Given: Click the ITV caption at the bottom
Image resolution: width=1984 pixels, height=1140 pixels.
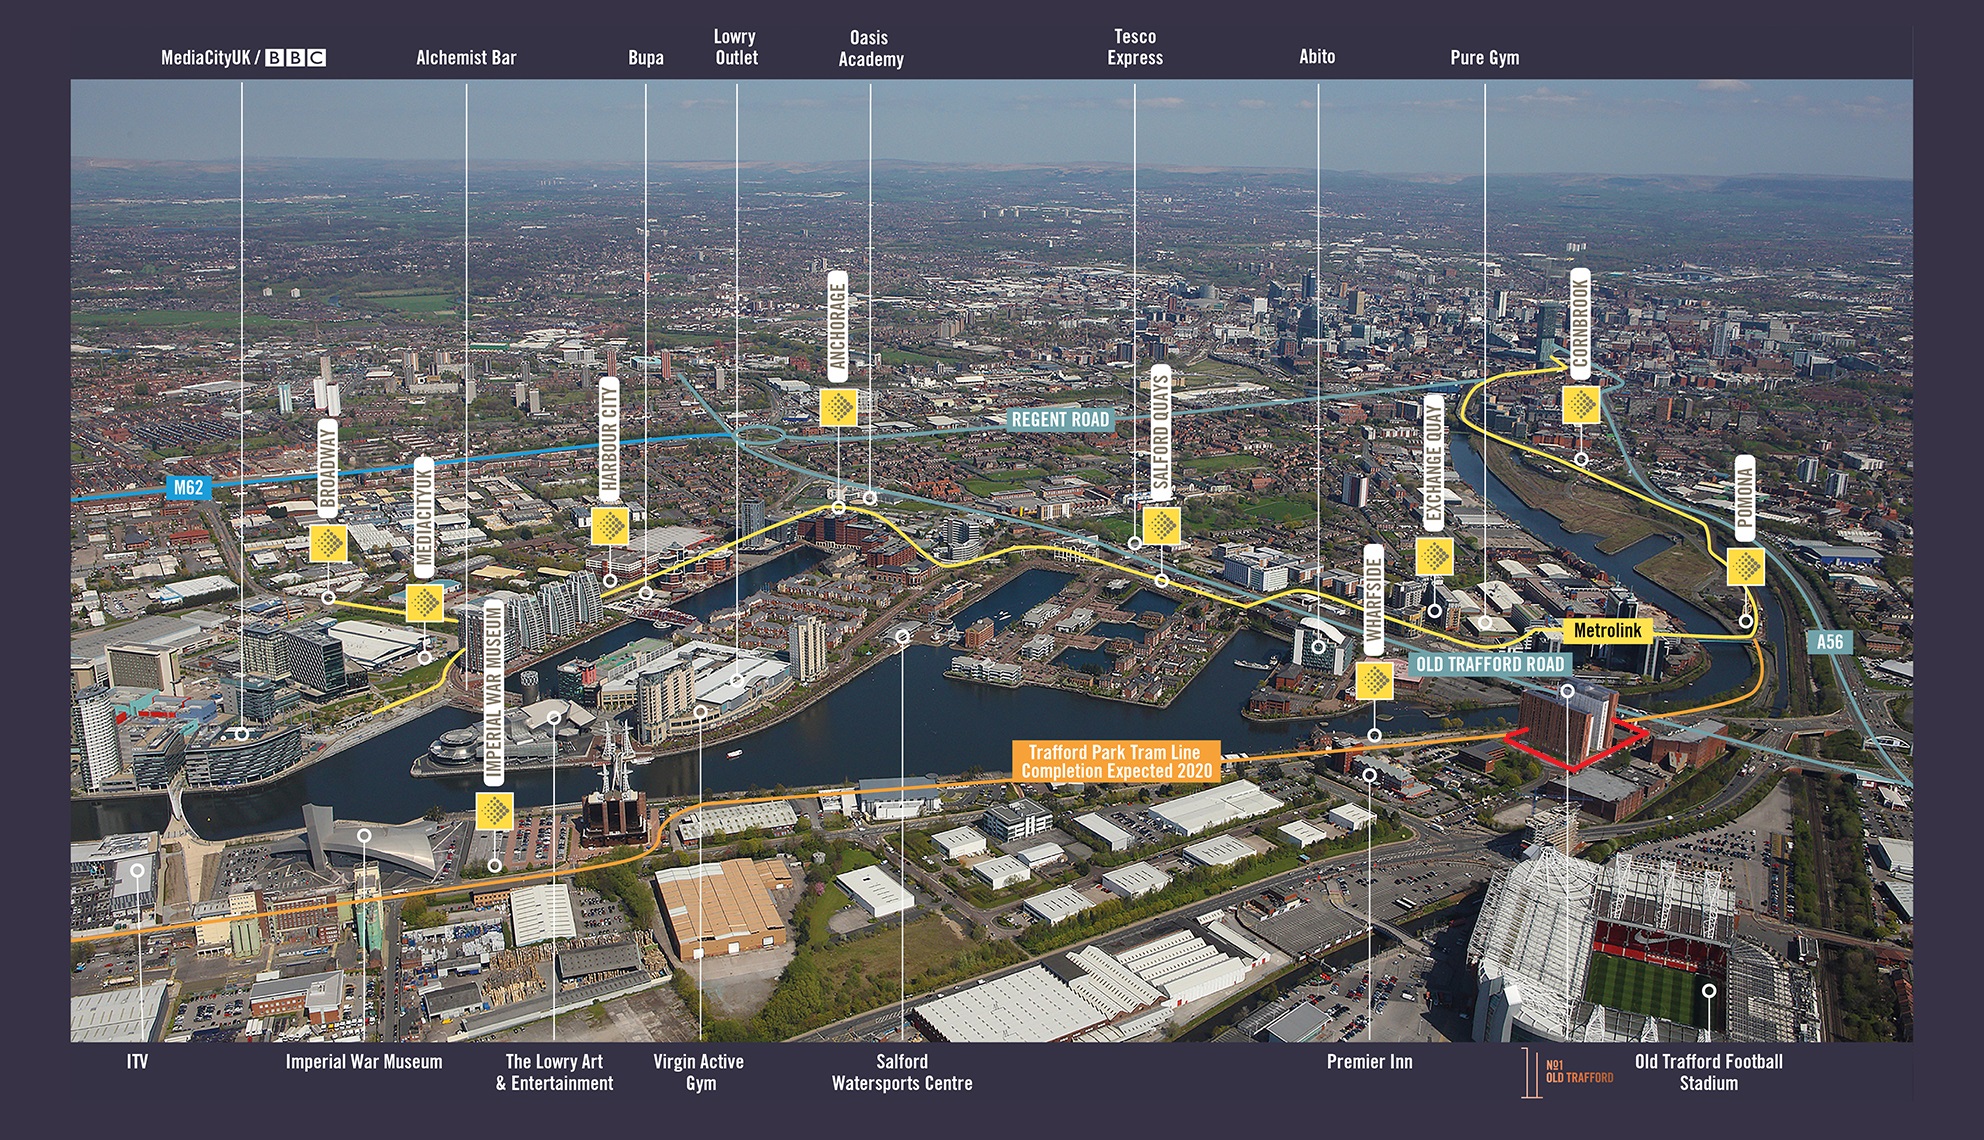Looking at the screenshot, I should 137,1062.
